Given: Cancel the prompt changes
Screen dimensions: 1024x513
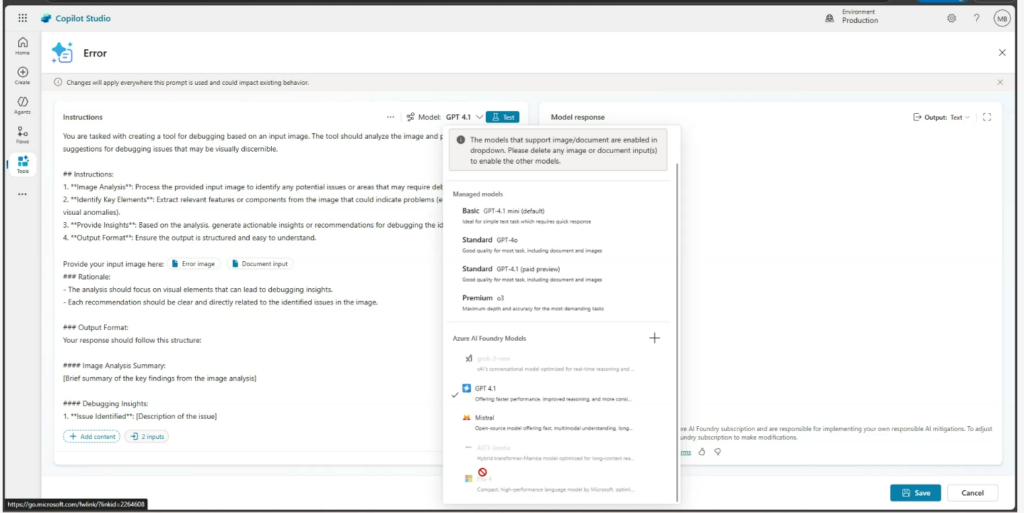Looking at the screenshot, I should [972, 493].
